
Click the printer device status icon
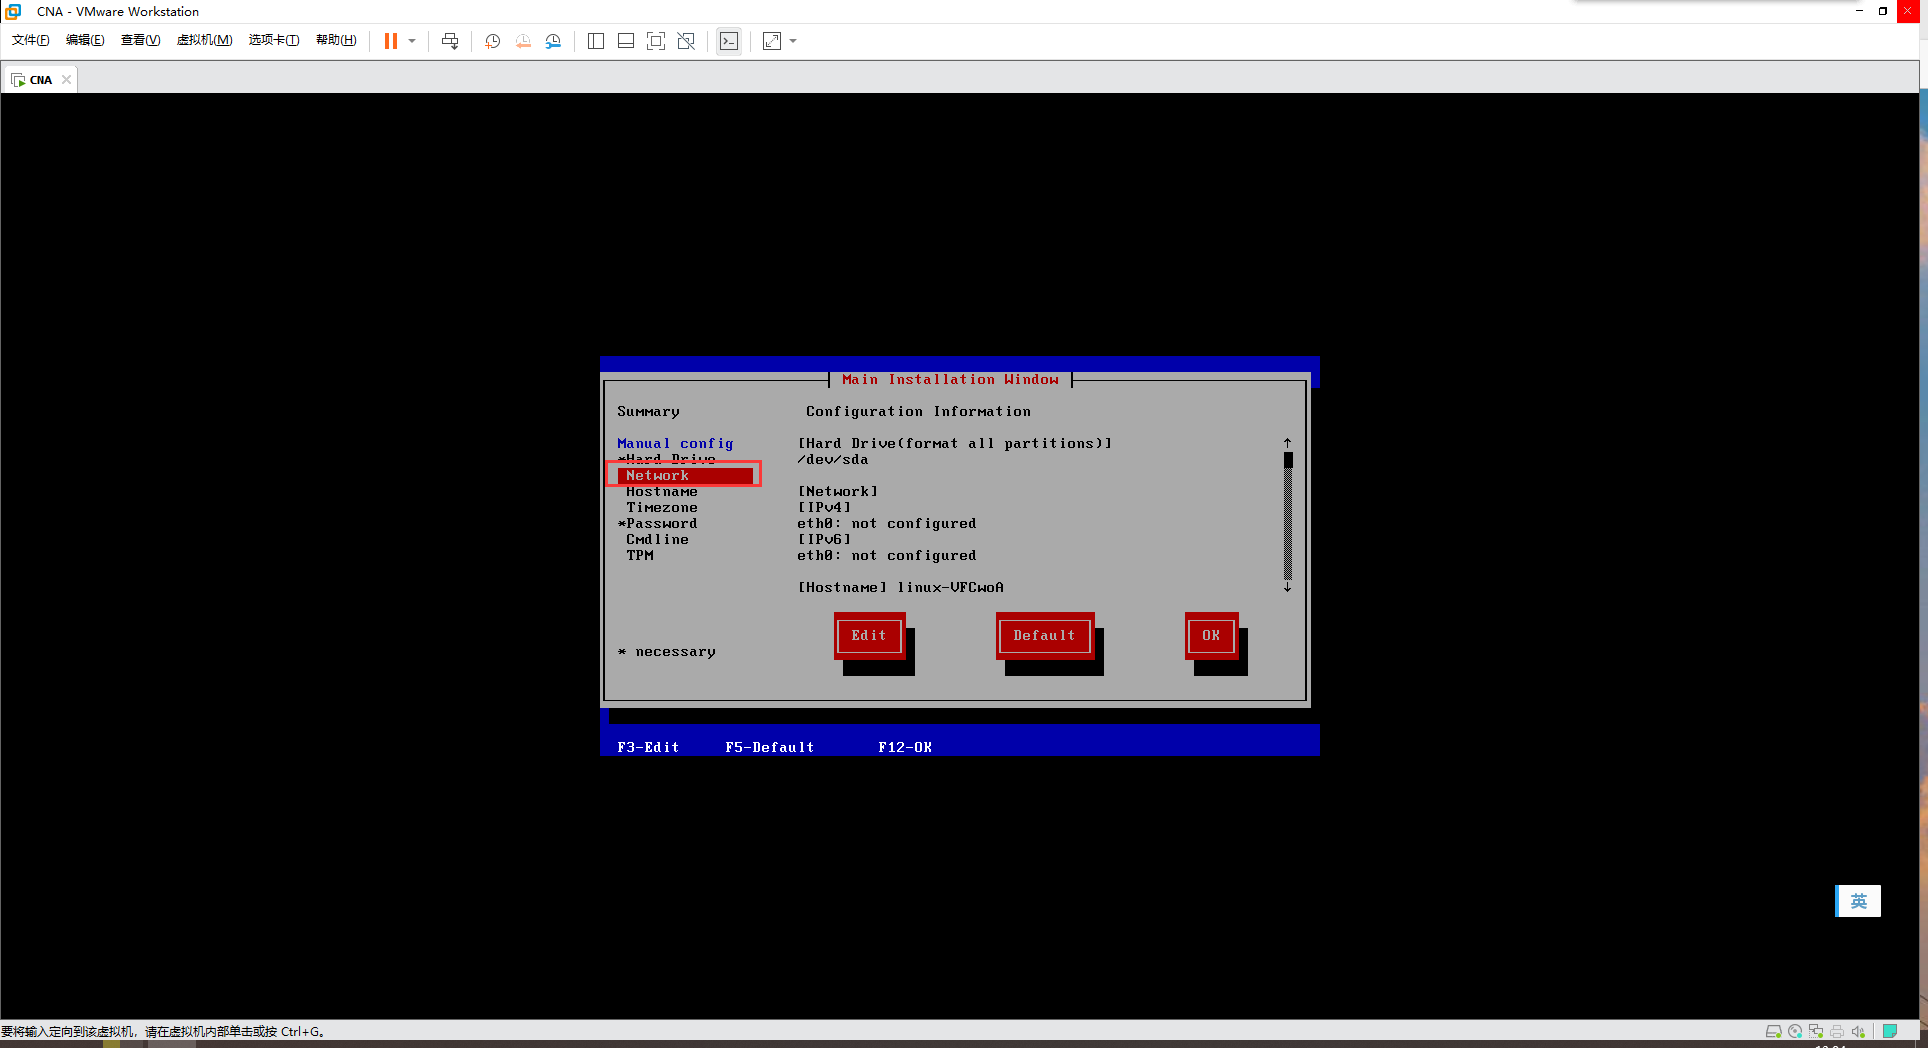point(1837,1031)
